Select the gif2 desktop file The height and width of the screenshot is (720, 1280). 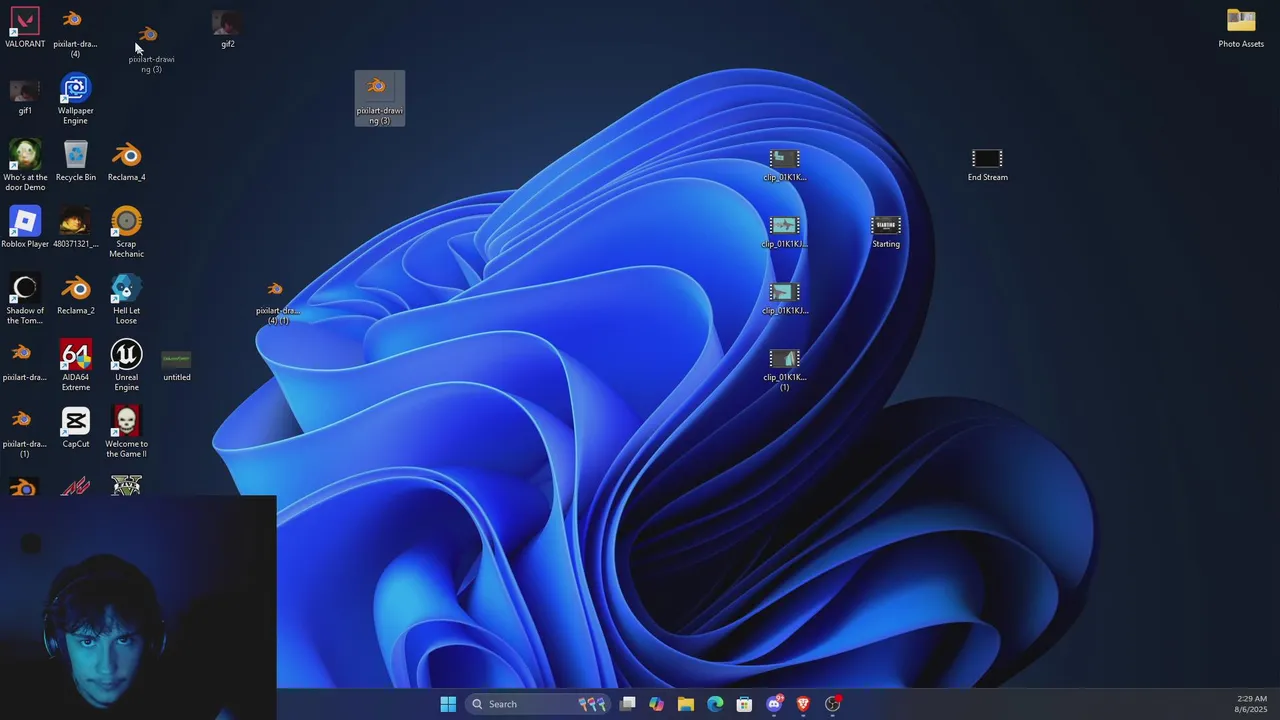point(227,29)
